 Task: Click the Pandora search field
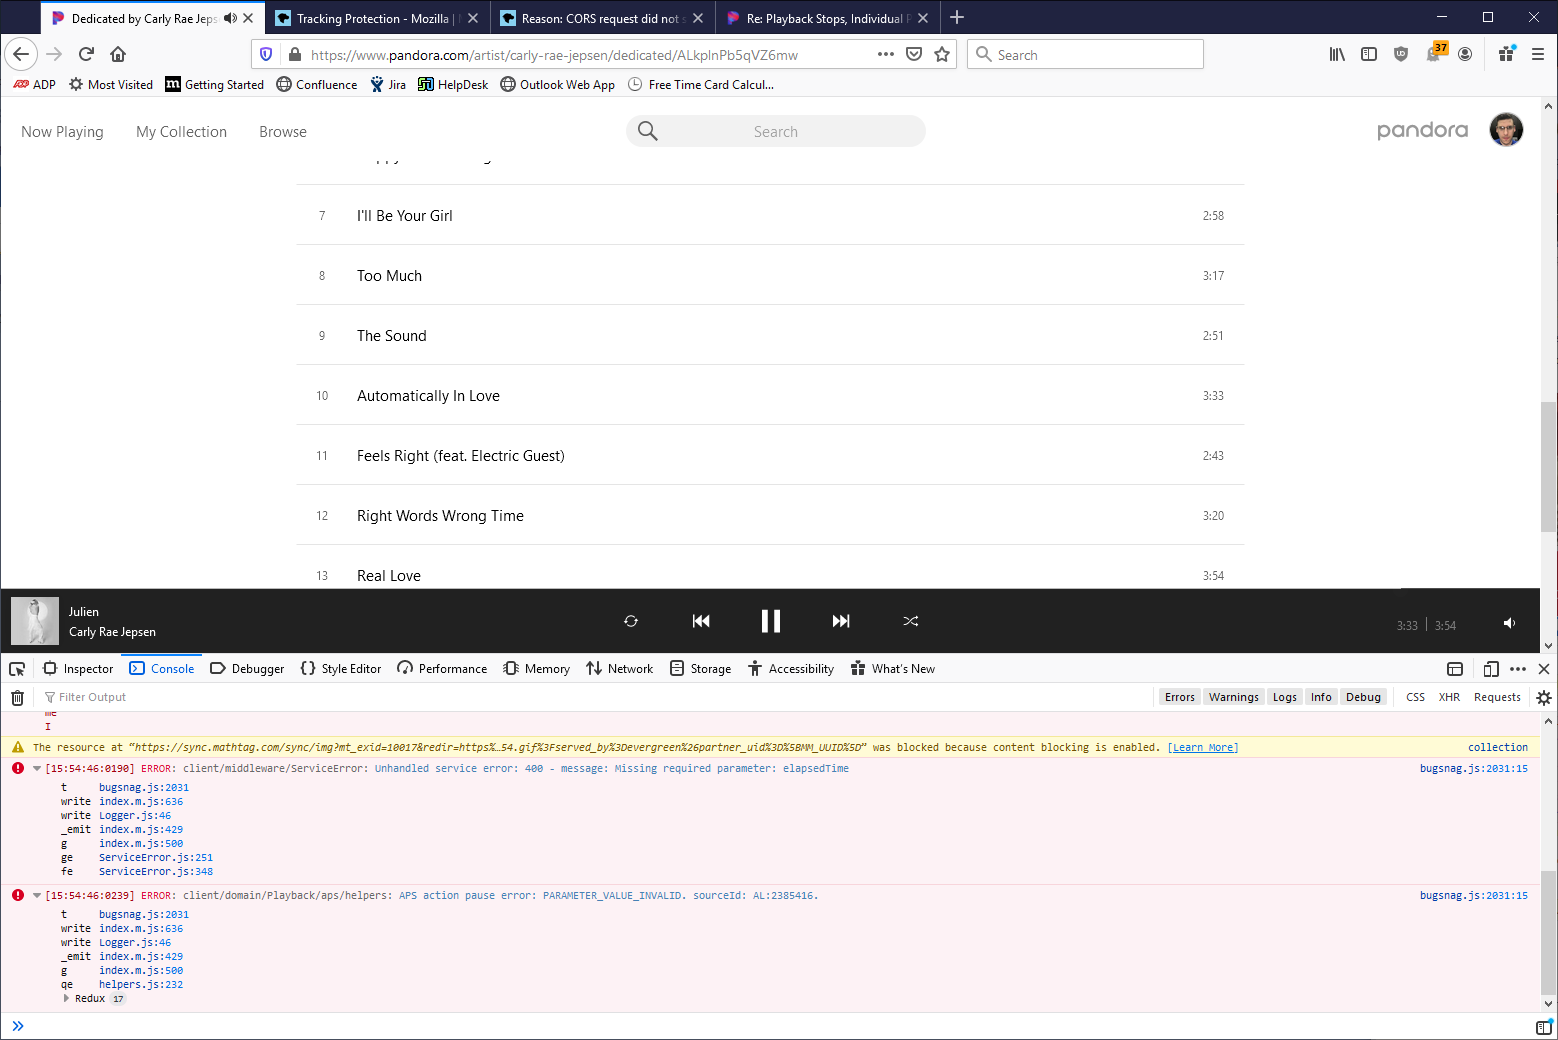(x=775, y=131)
